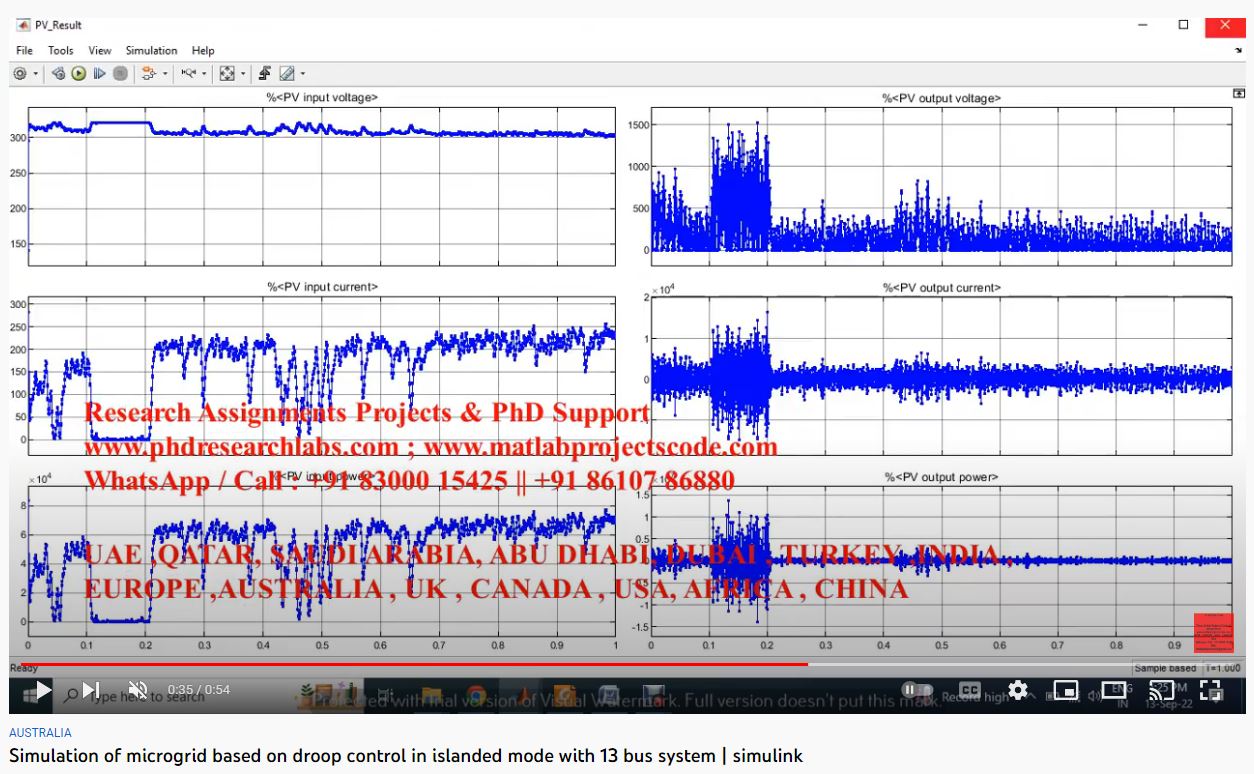1254x774 pixels.
Task: Play the video with the player's play button
Action: pos(42,690)
